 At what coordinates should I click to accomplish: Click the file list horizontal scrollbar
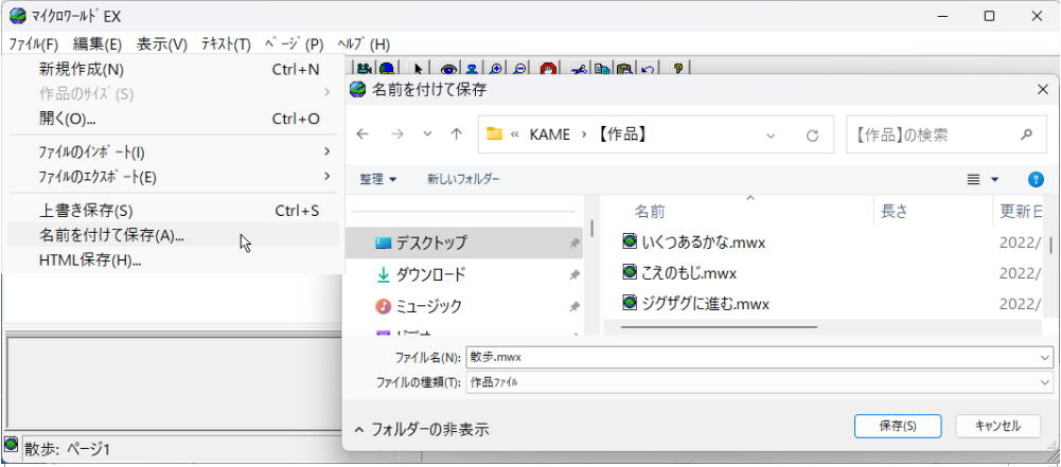tap(719, 327)
